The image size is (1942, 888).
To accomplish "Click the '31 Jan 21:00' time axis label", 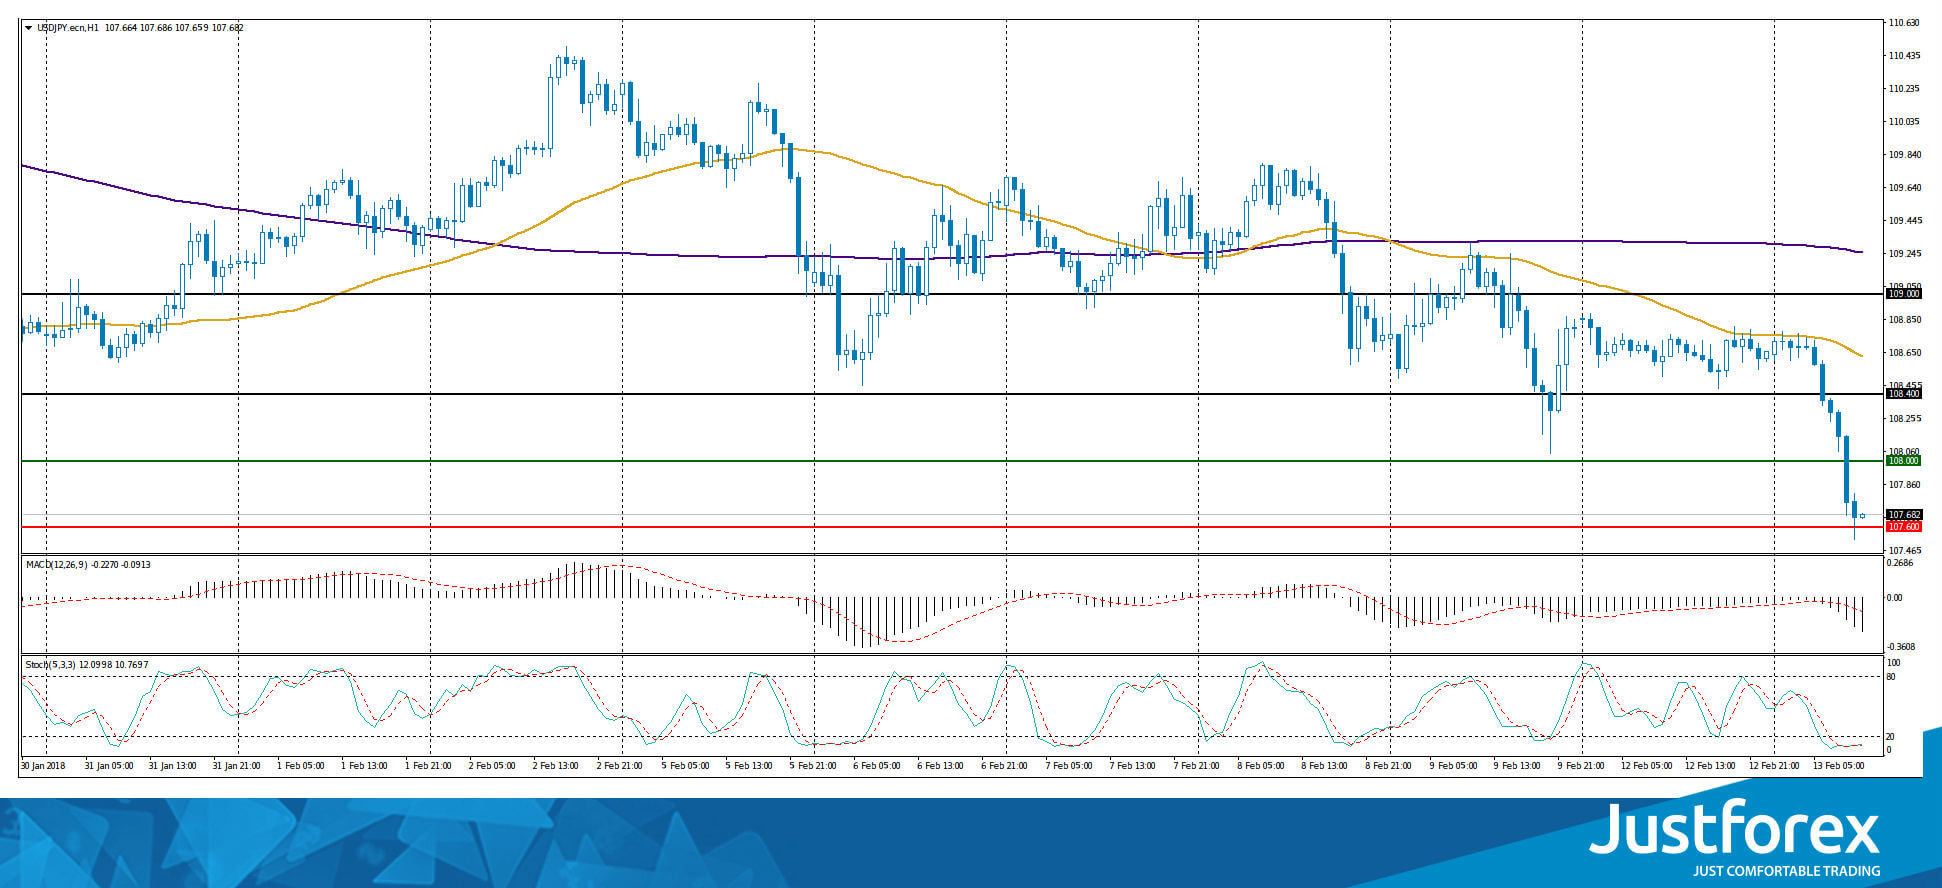I will (x=237, y=766).
